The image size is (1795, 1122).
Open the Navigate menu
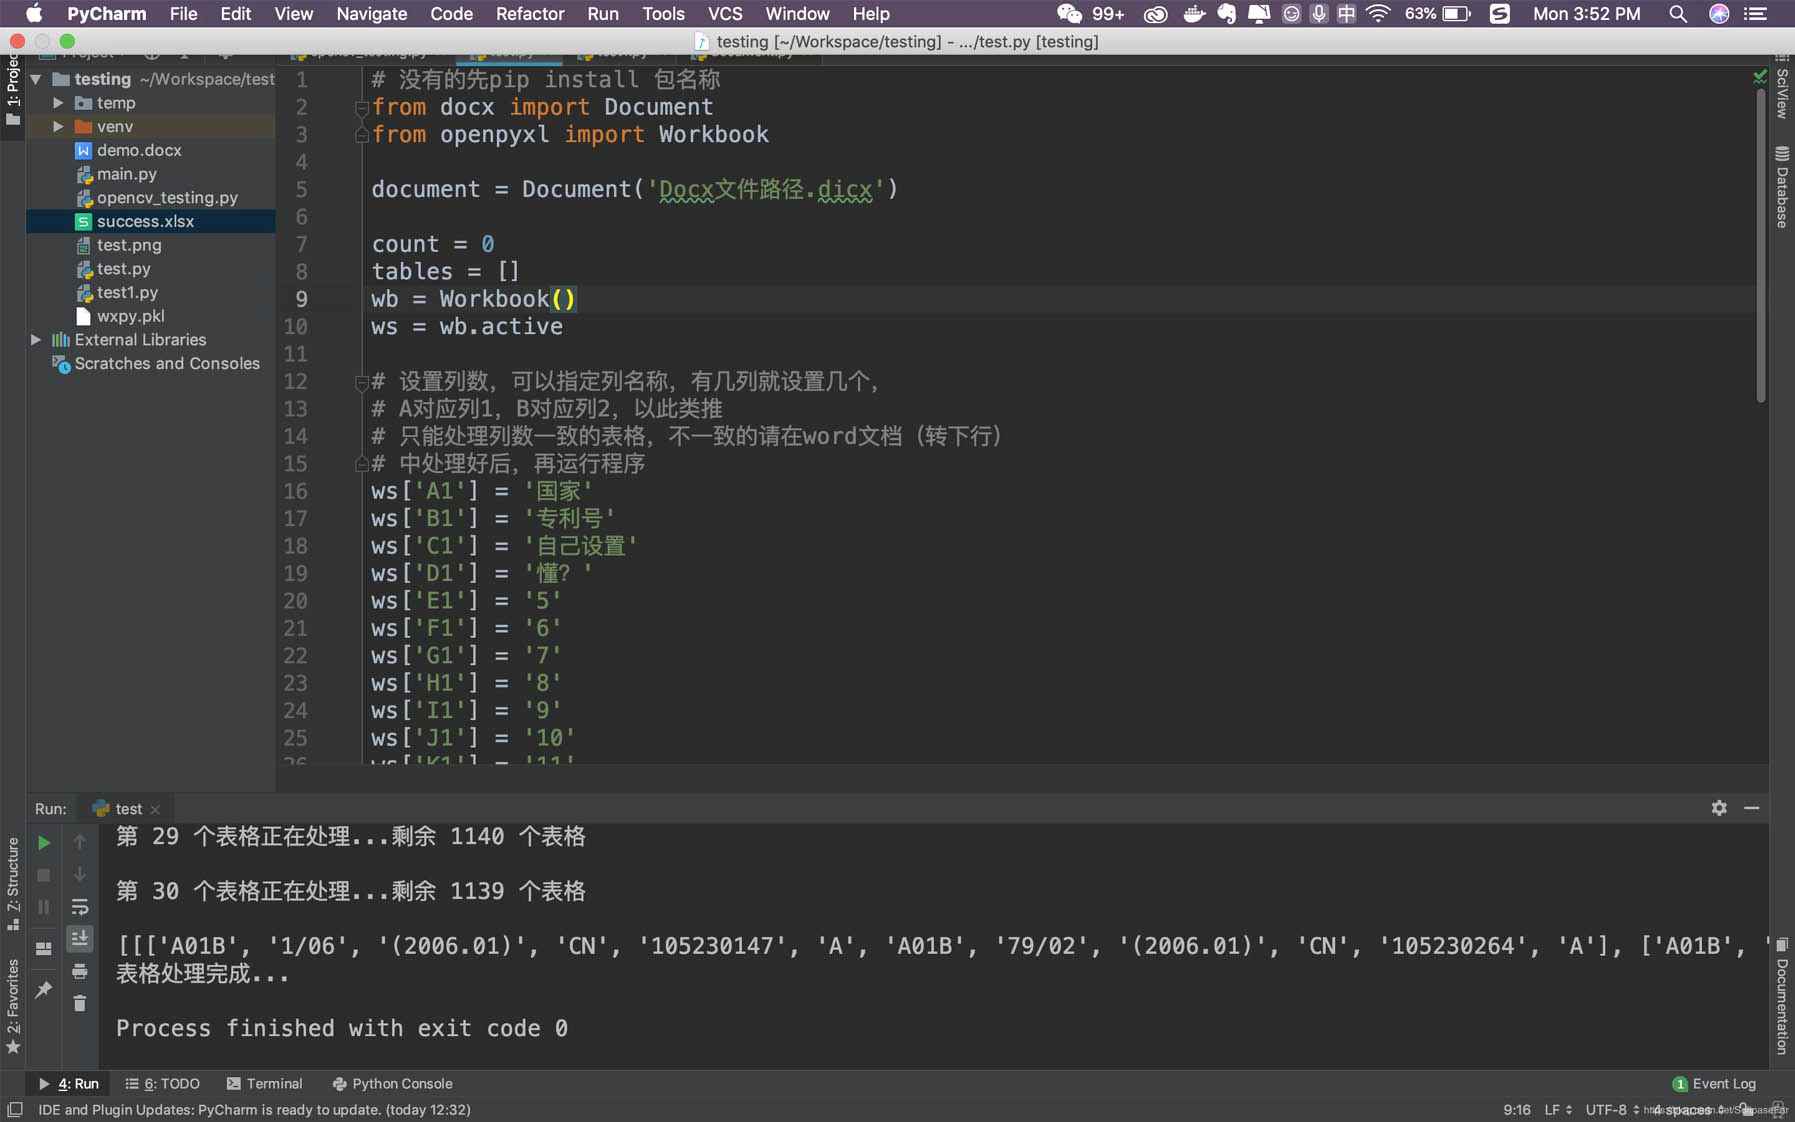(371, 14)
